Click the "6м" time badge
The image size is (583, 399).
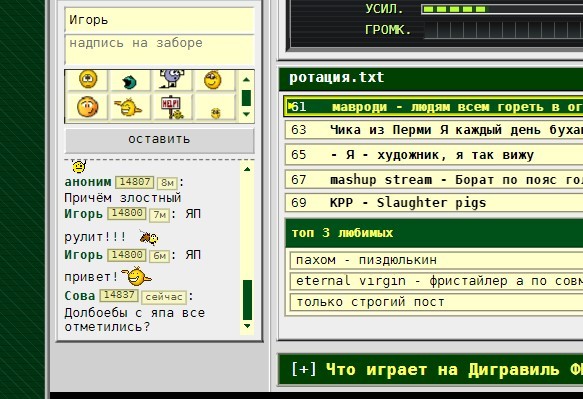[159, 256]
